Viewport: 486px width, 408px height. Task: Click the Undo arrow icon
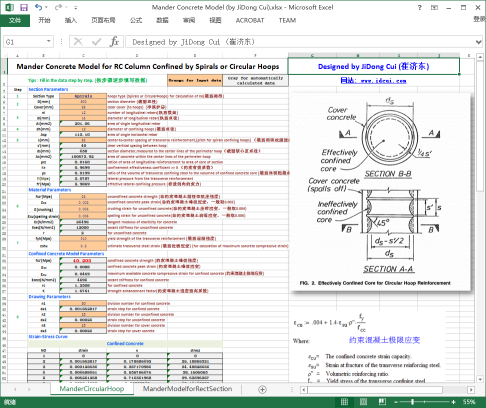(39, 7)
